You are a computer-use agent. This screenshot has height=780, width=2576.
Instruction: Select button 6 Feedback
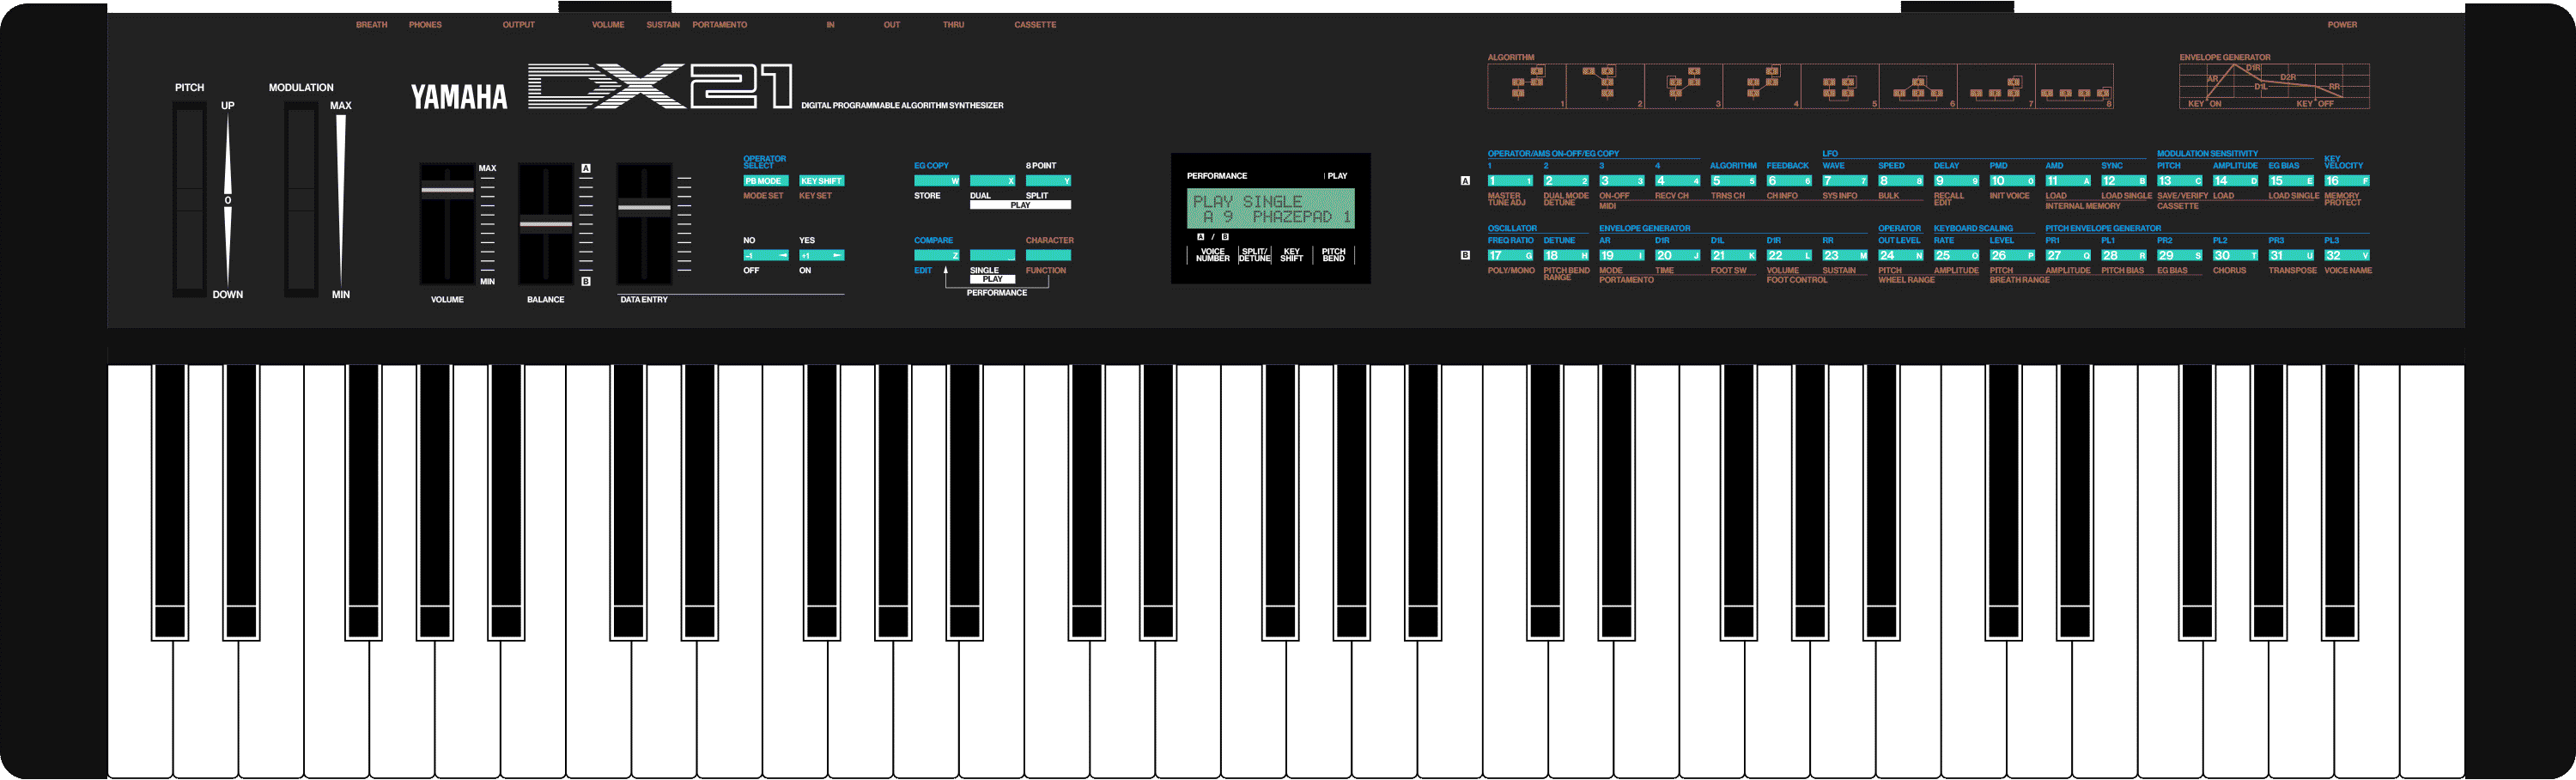coord(1789,181)
